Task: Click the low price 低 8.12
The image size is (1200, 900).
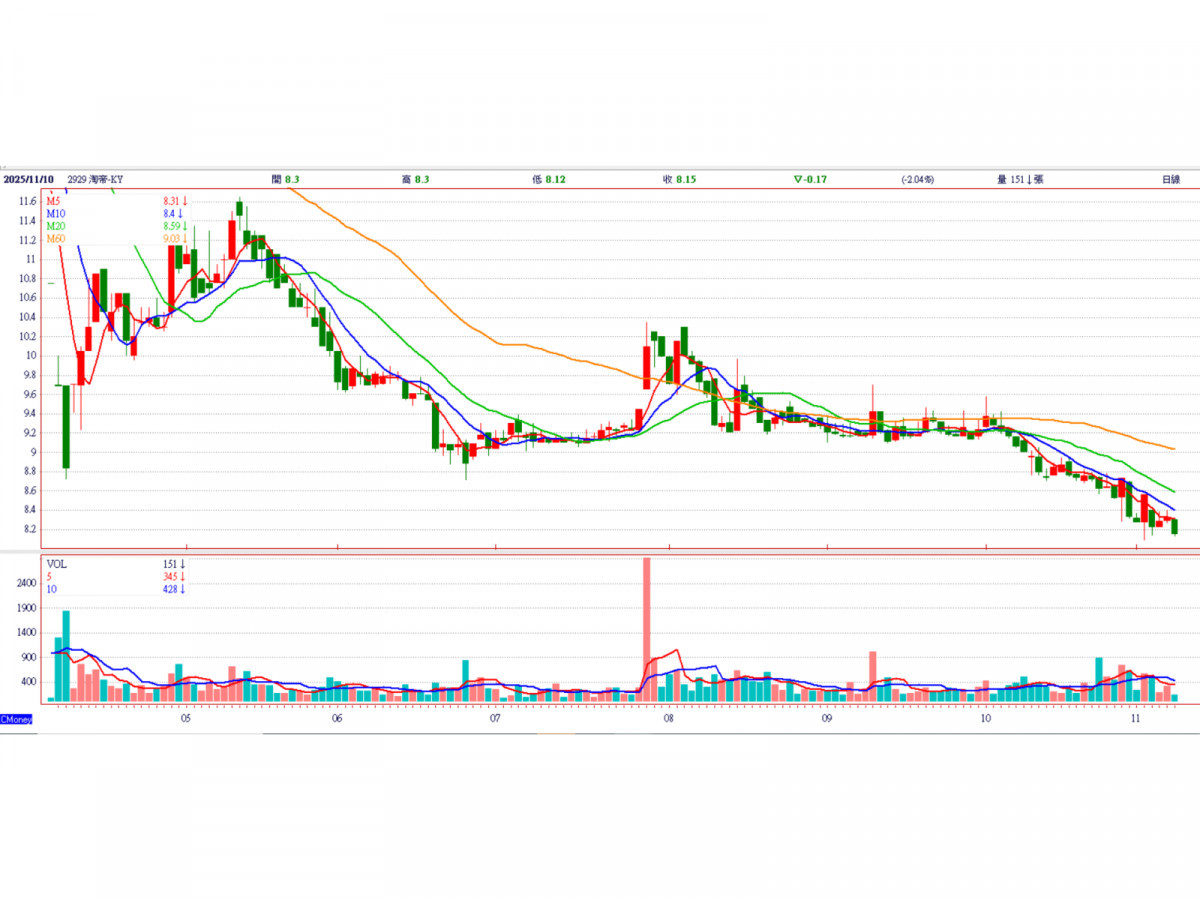Action: click(550, 179)
